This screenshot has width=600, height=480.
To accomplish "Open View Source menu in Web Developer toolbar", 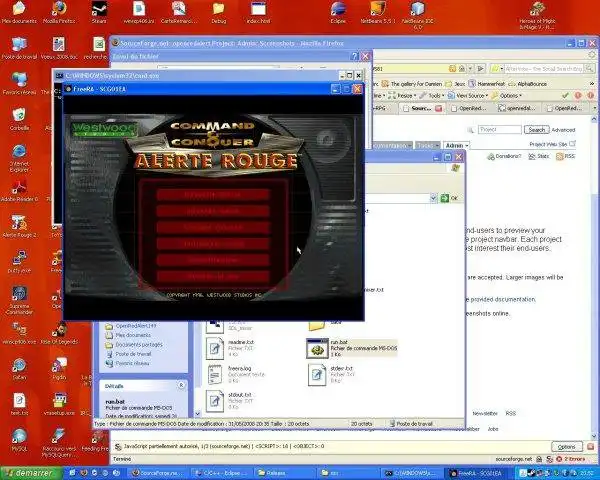I will [467, 95].
